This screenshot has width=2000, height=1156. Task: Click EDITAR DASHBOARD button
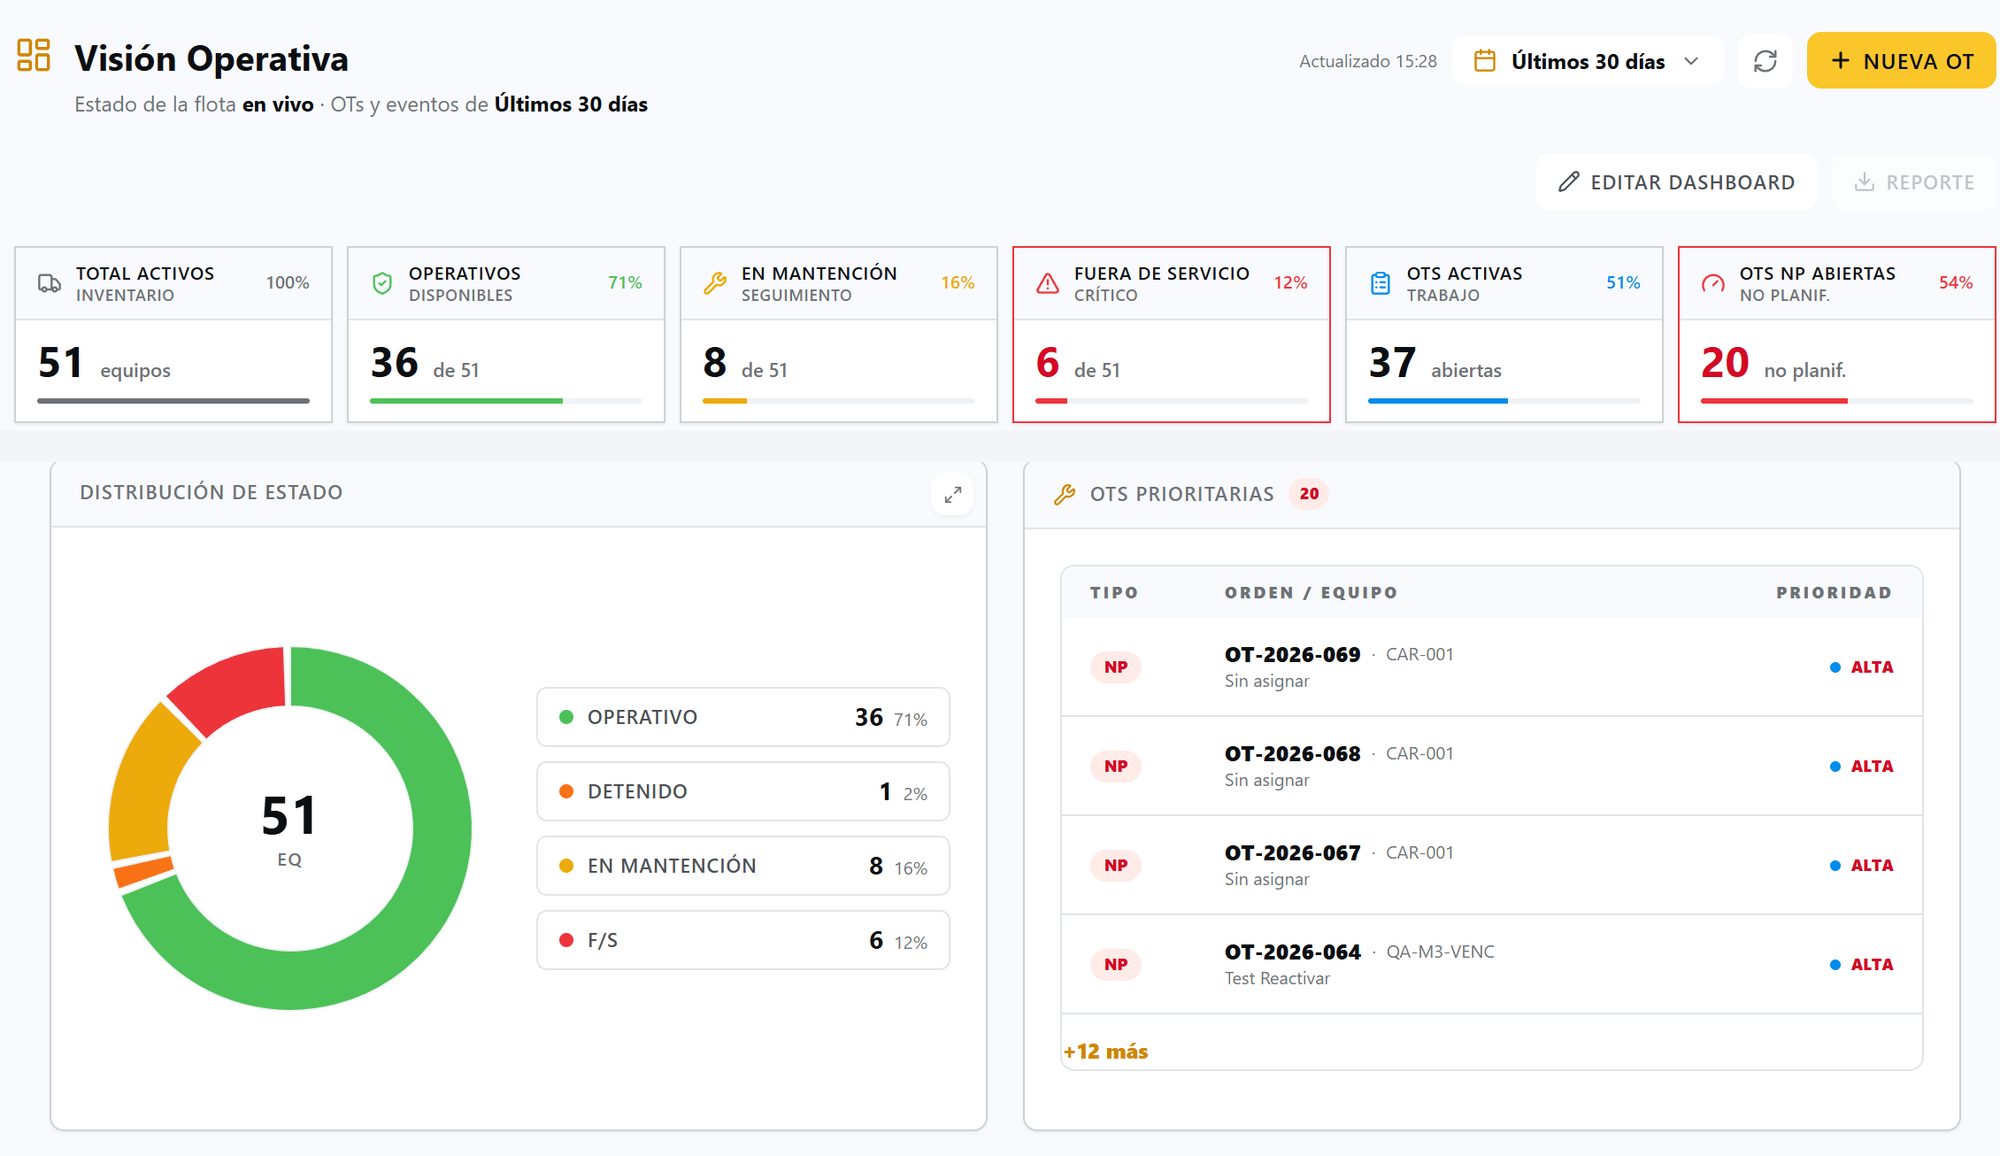click(1677, 182)
